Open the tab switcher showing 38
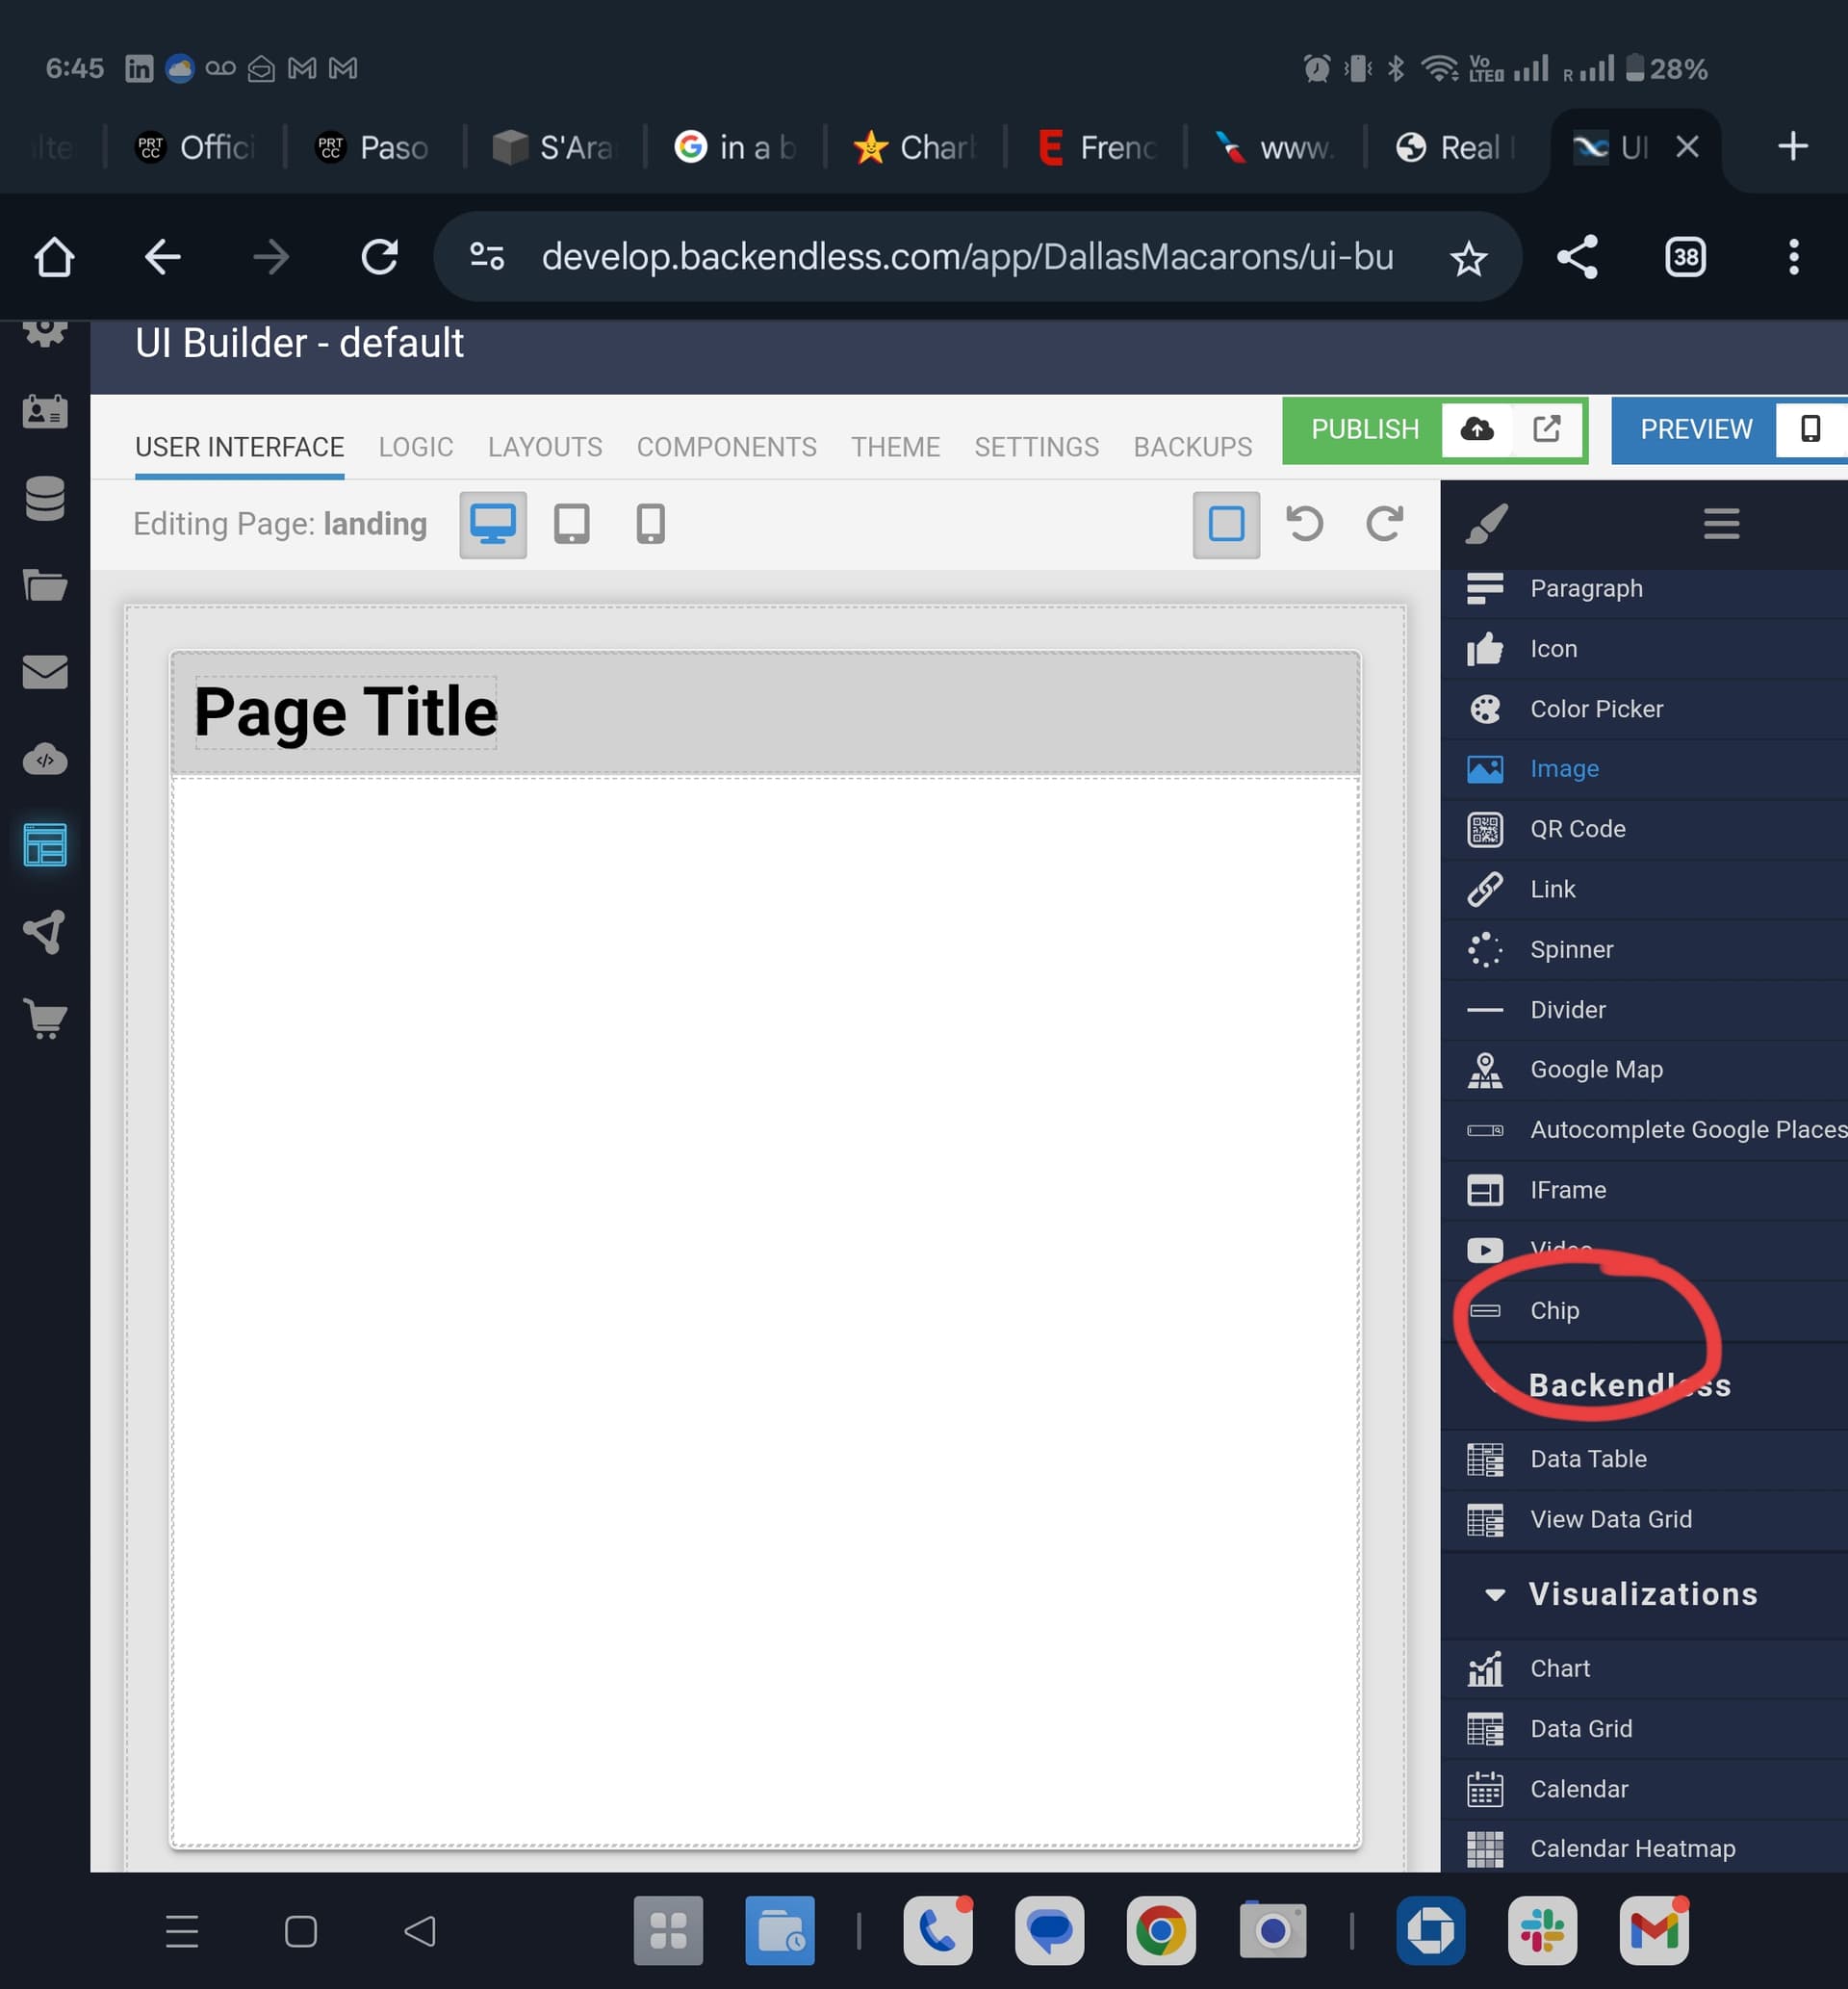The image size is (1848, 1989). 1686,257
